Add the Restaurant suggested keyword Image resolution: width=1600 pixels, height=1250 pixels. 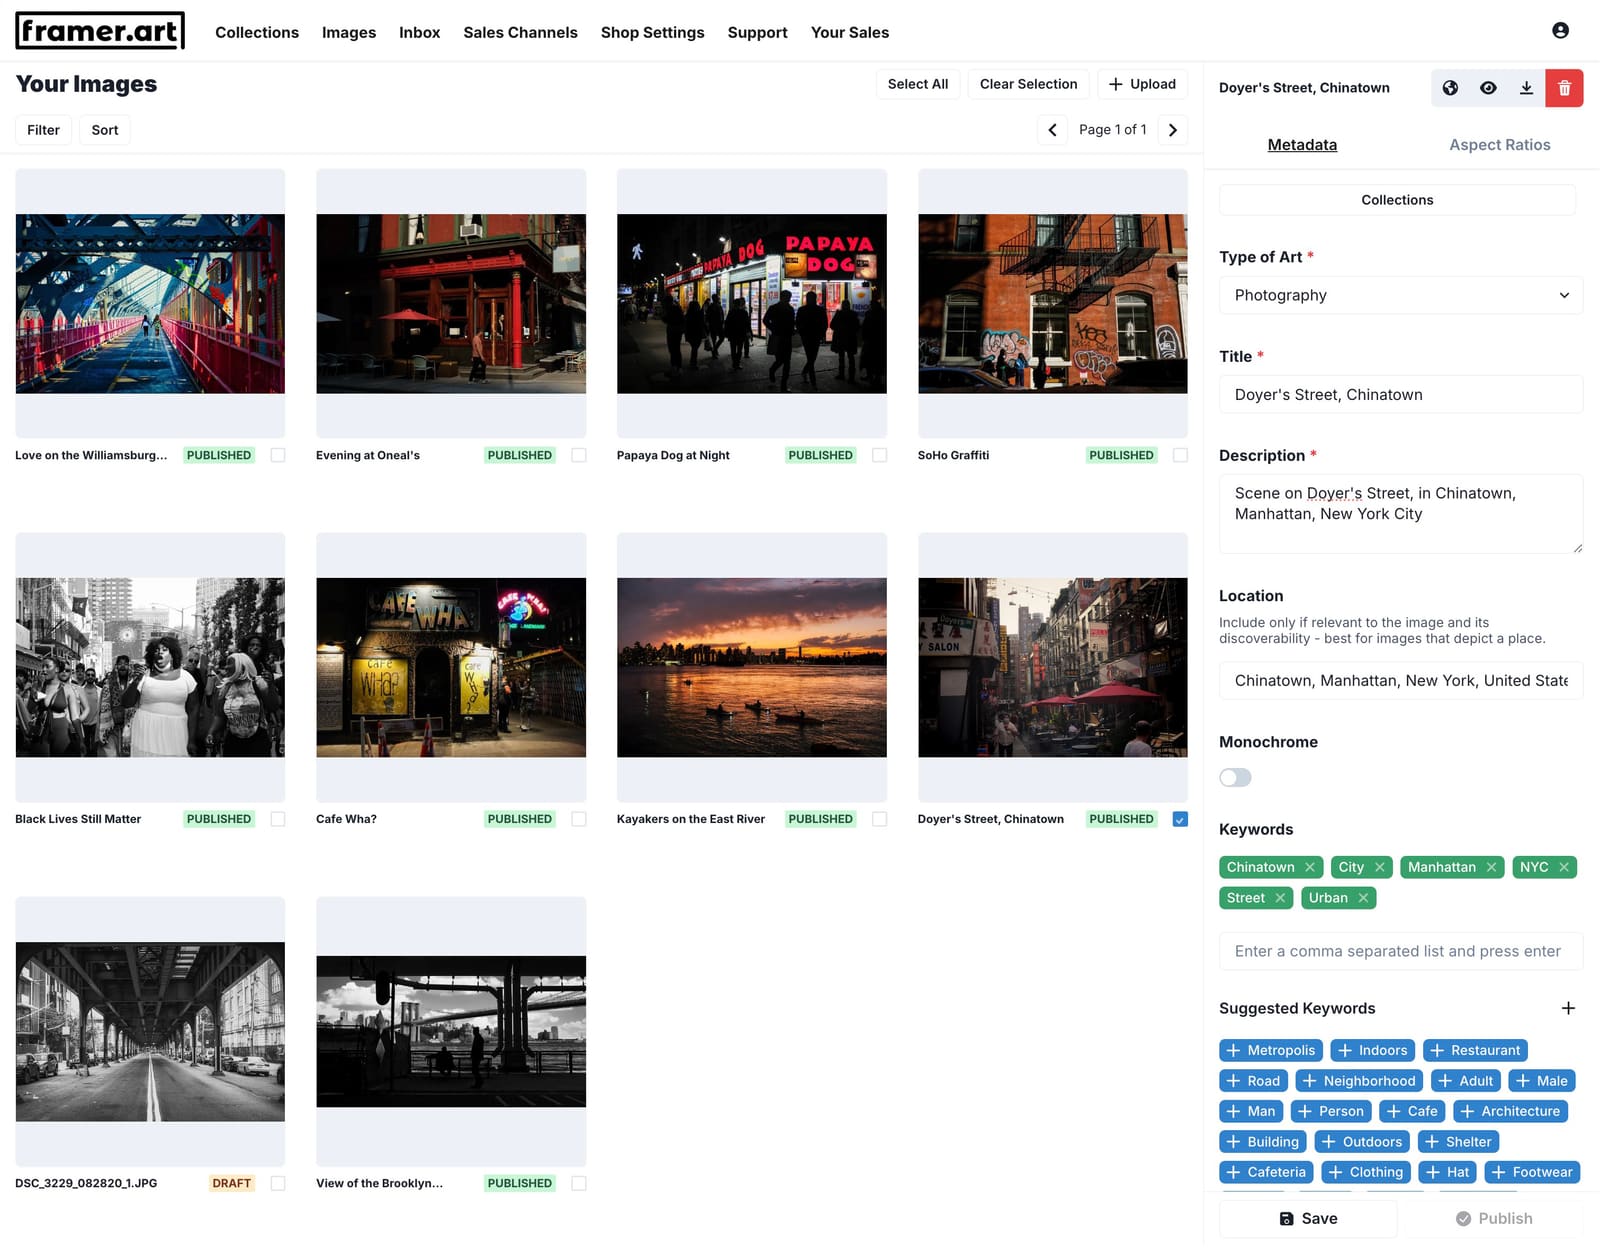tap(1475, 1050)
